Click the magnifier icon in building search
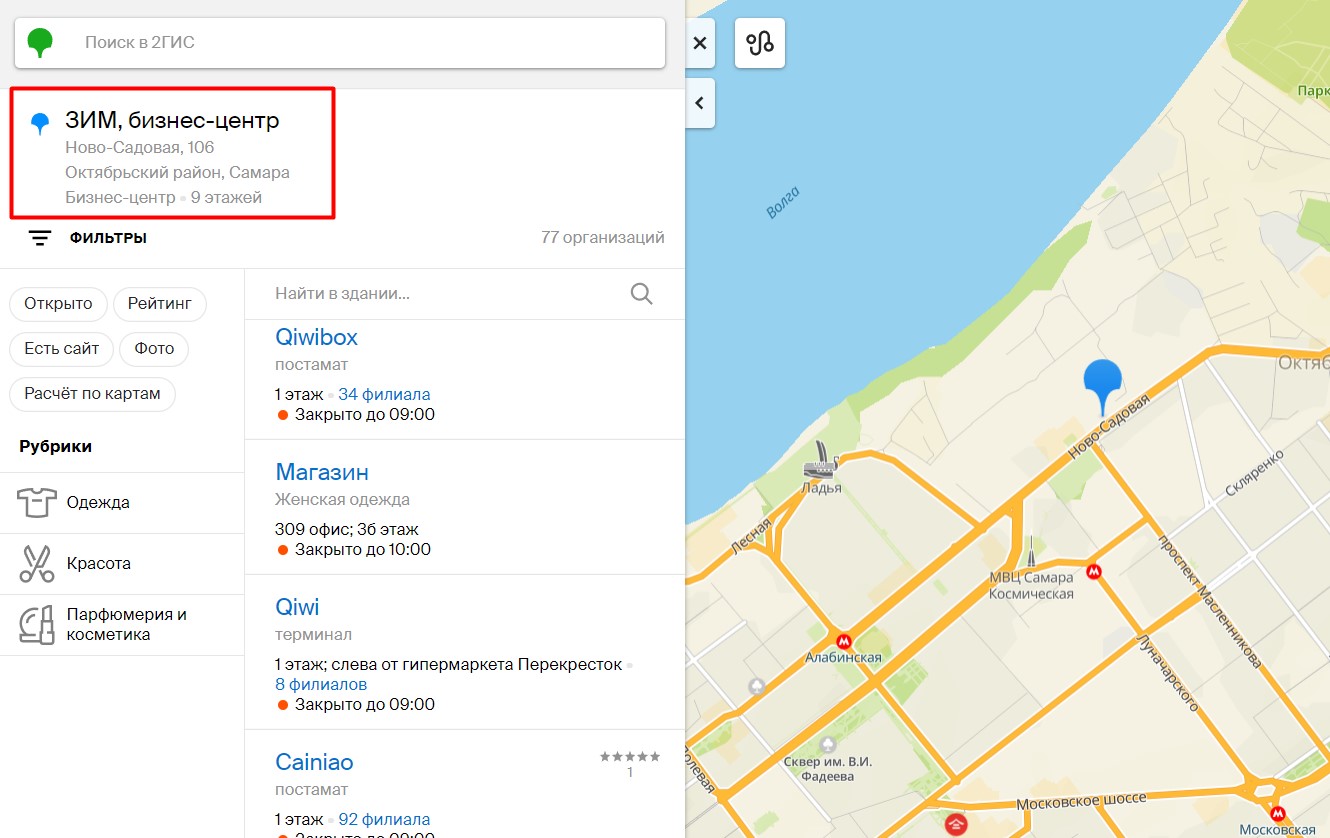 click(x=641, y=294)
